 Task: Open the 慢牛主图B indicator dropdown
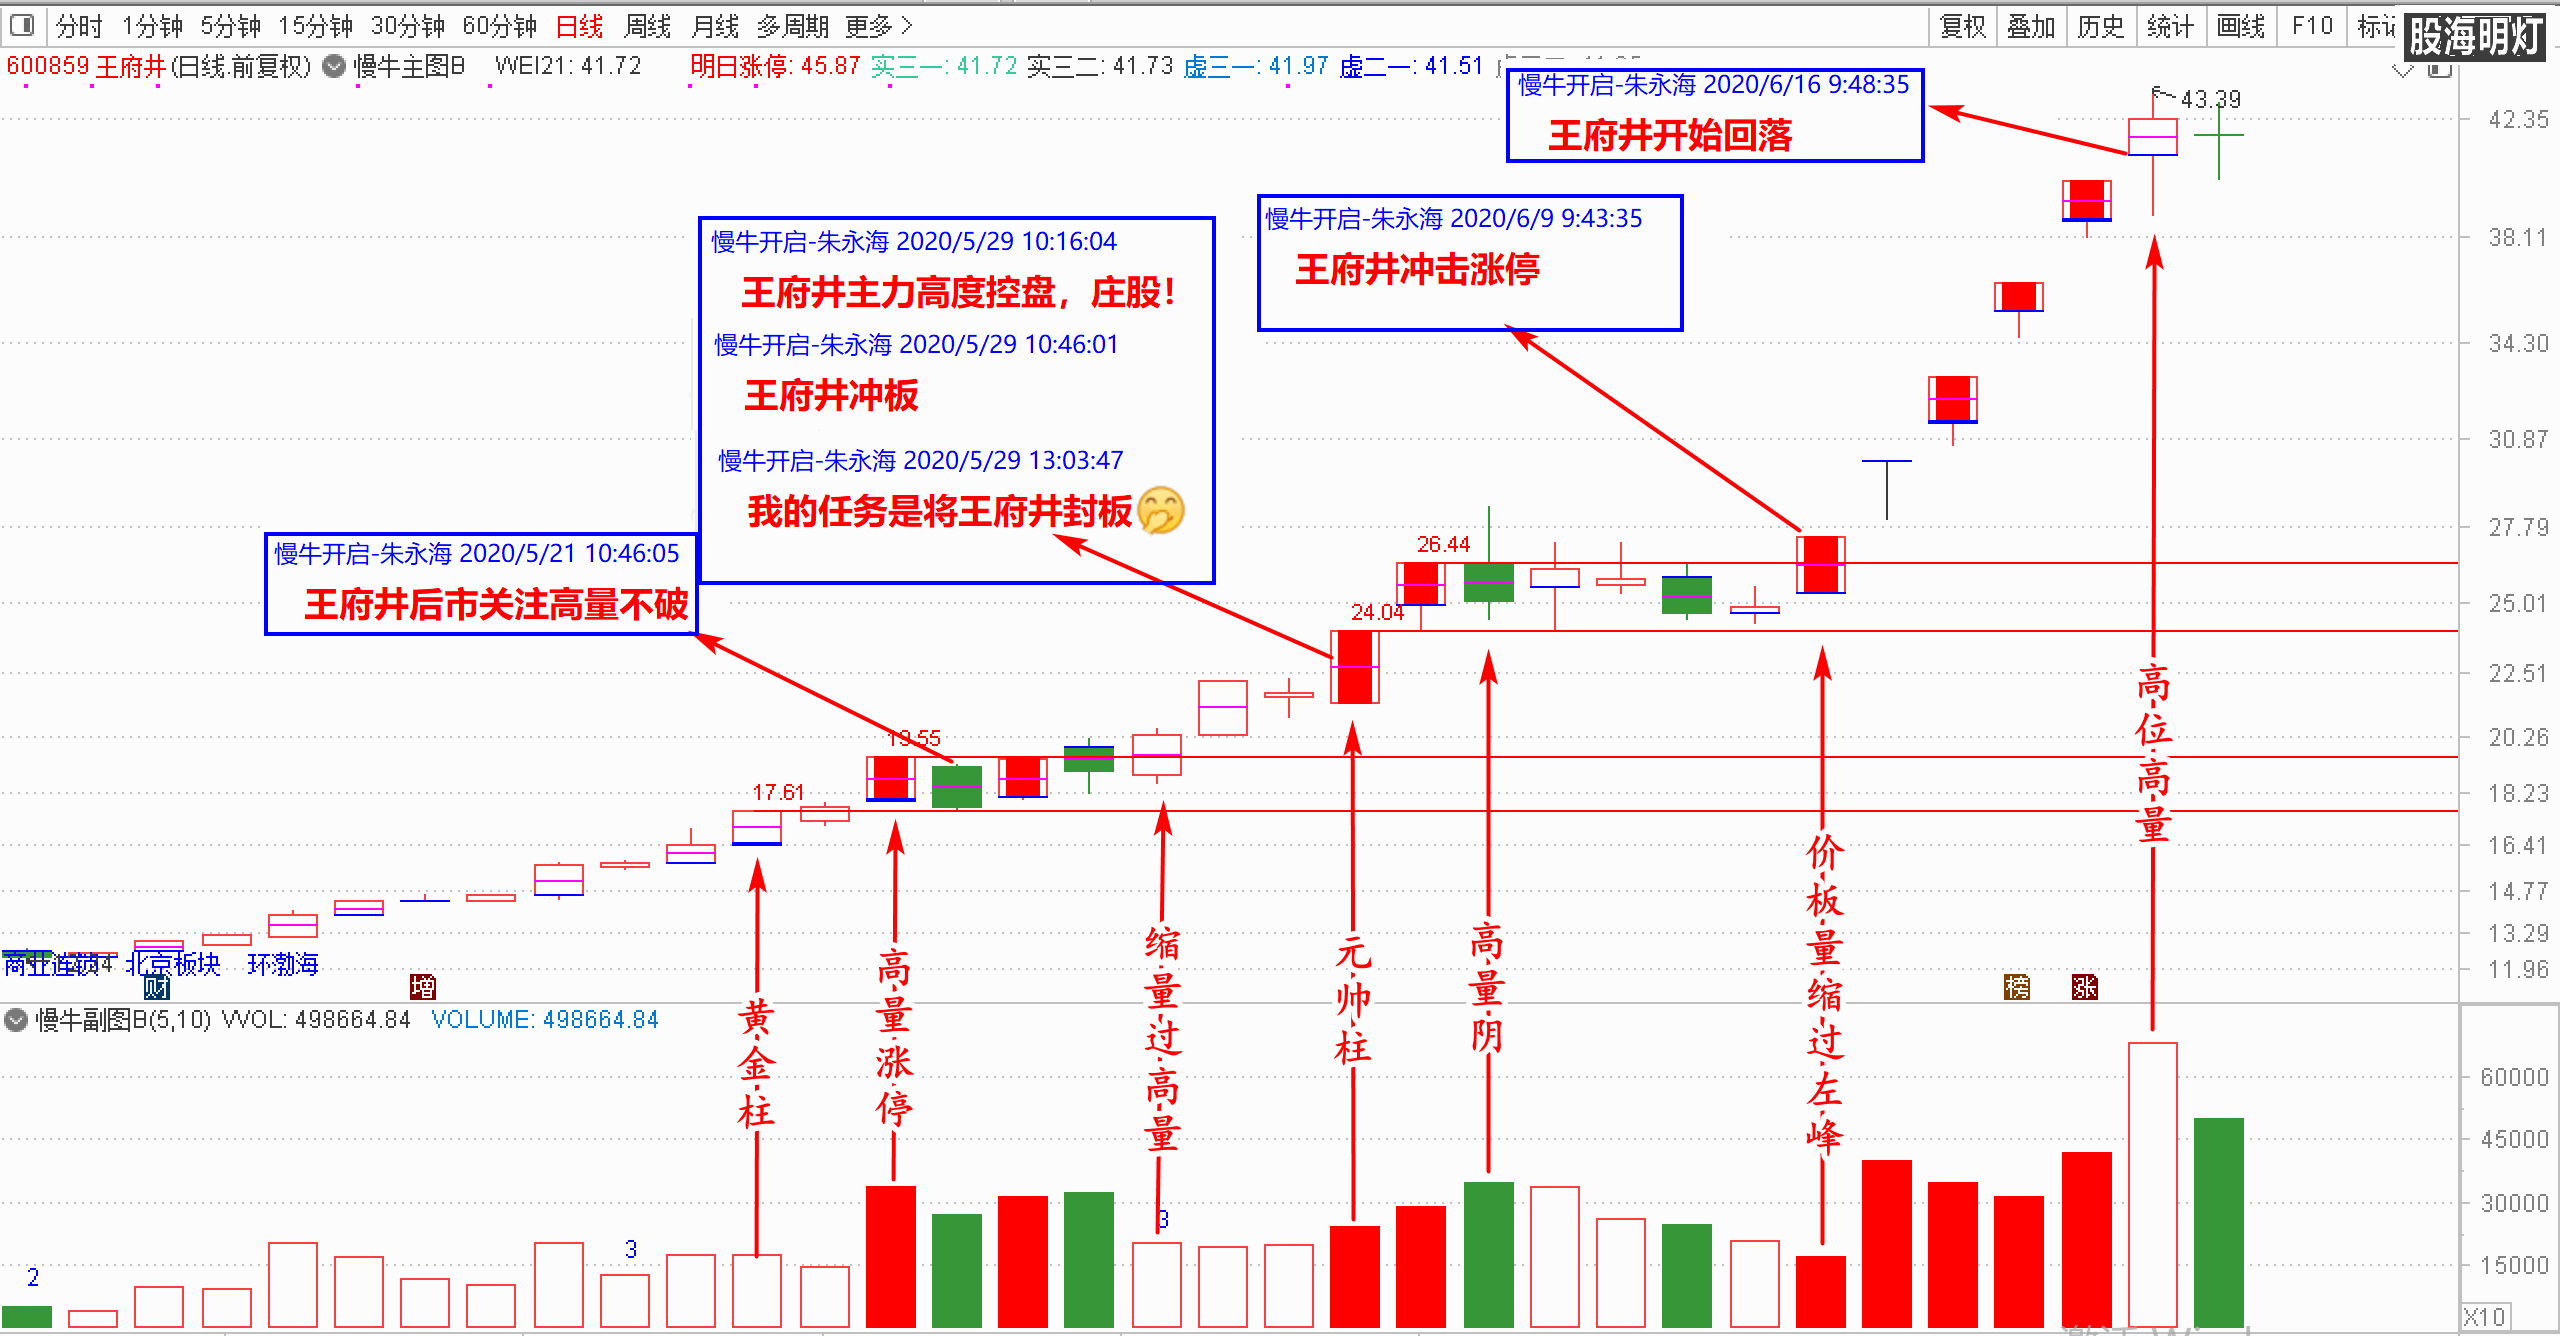coord(335,66)
